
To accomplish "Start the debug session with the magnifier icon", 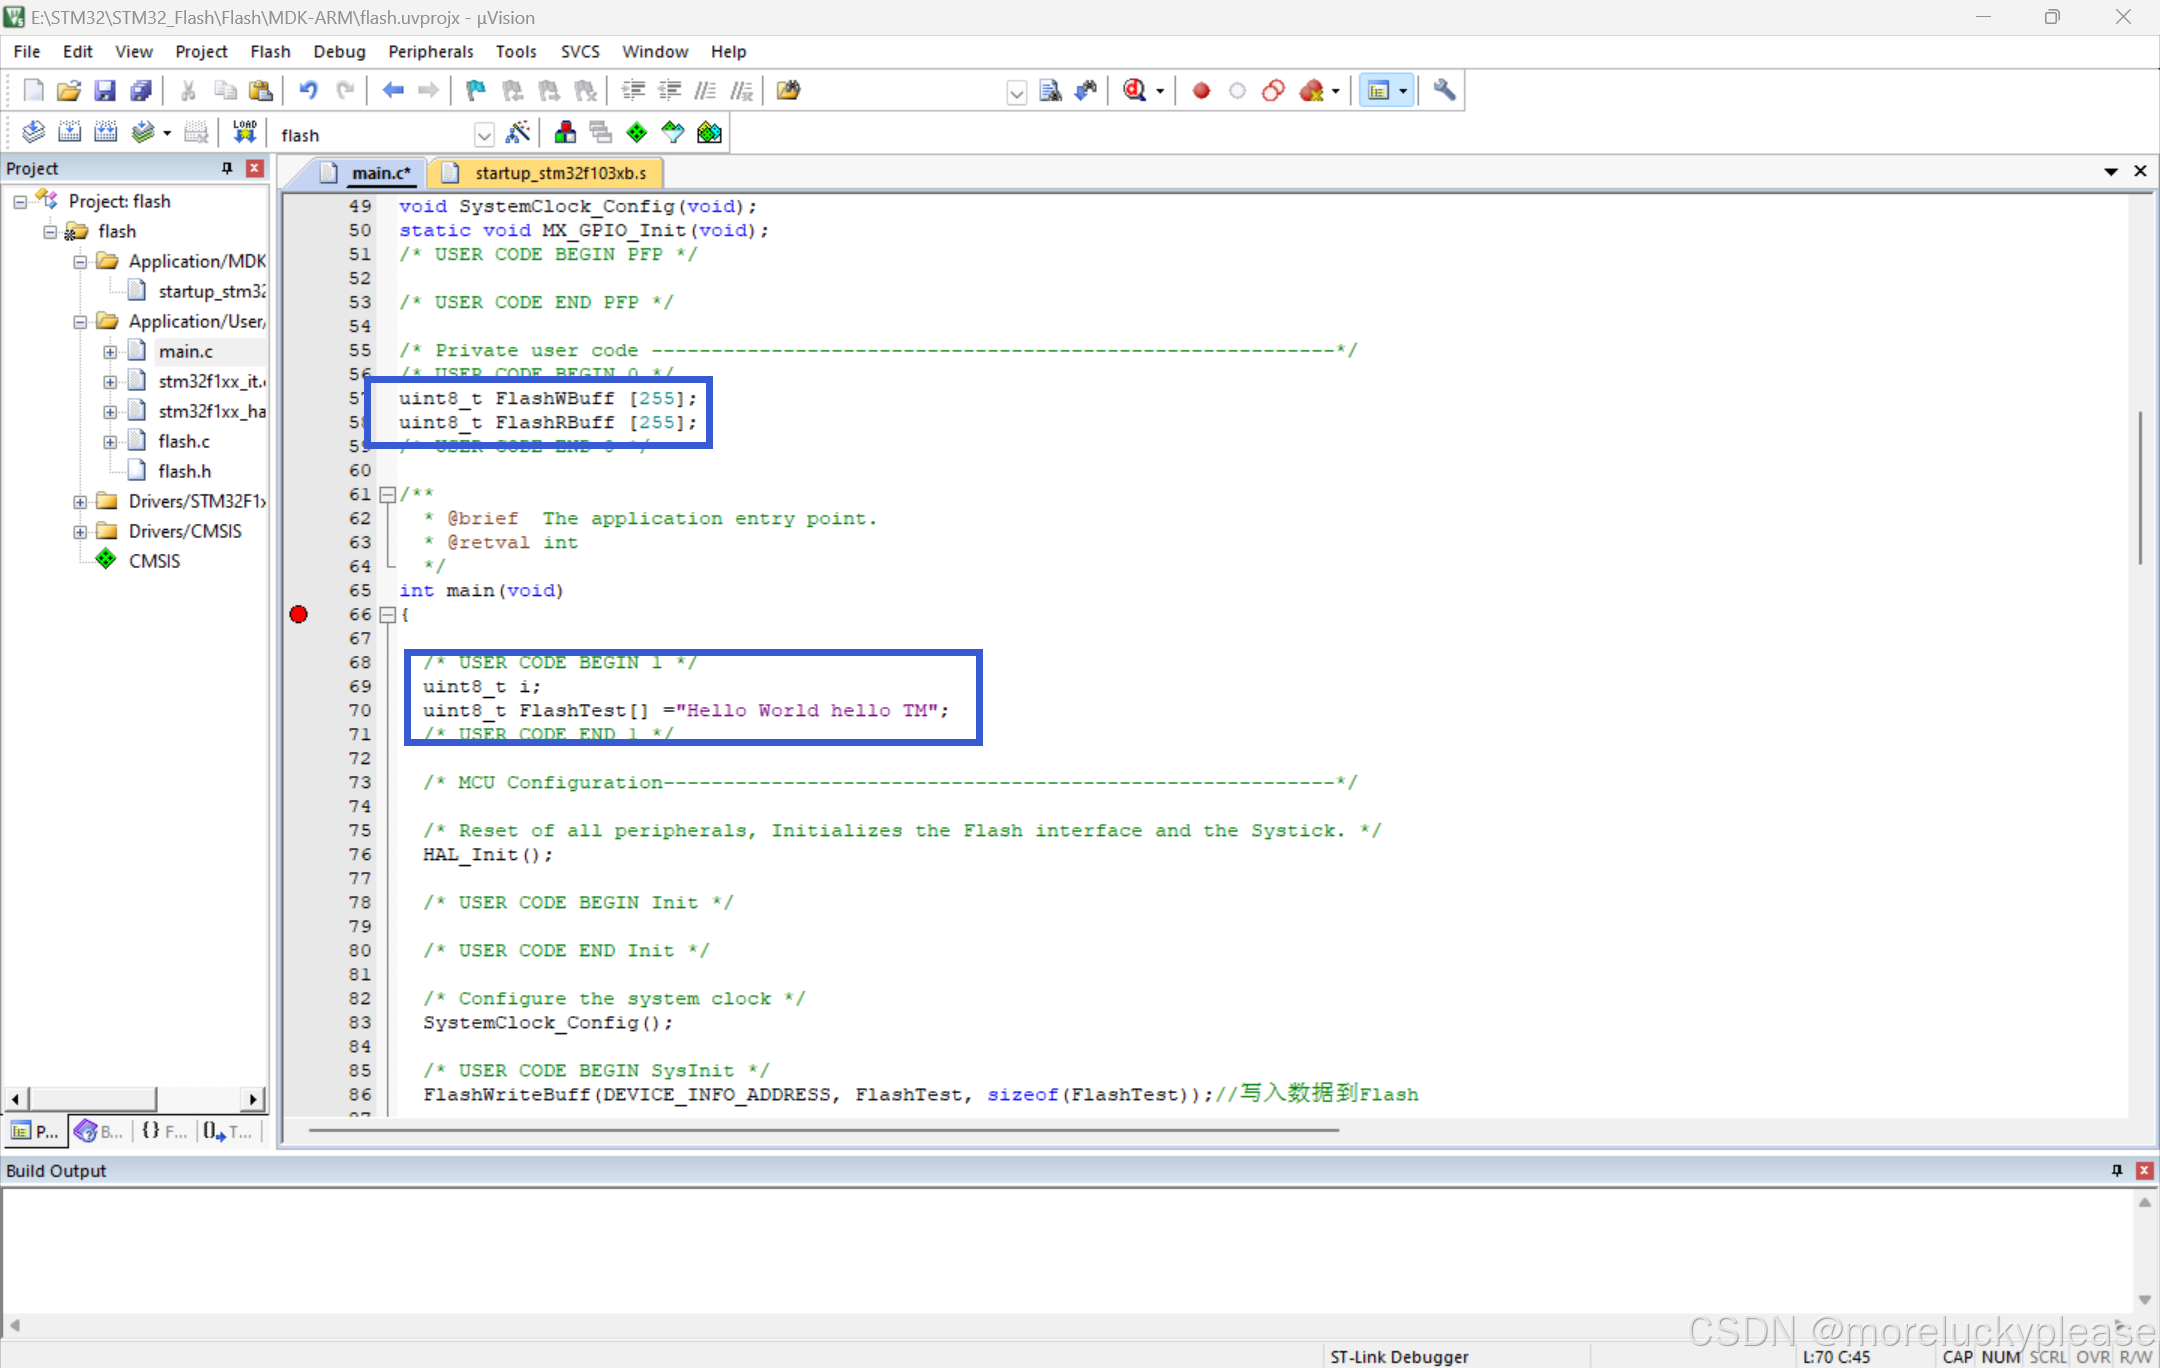I will pos(1134,91).
